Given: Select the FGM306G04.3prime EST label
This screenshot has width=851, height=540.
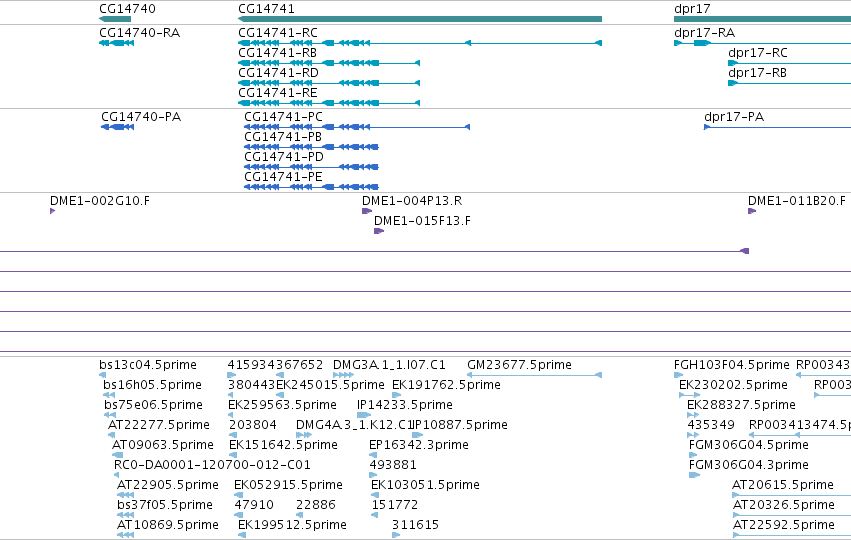Looking at the screenshot, I should (x=748, y=465).
